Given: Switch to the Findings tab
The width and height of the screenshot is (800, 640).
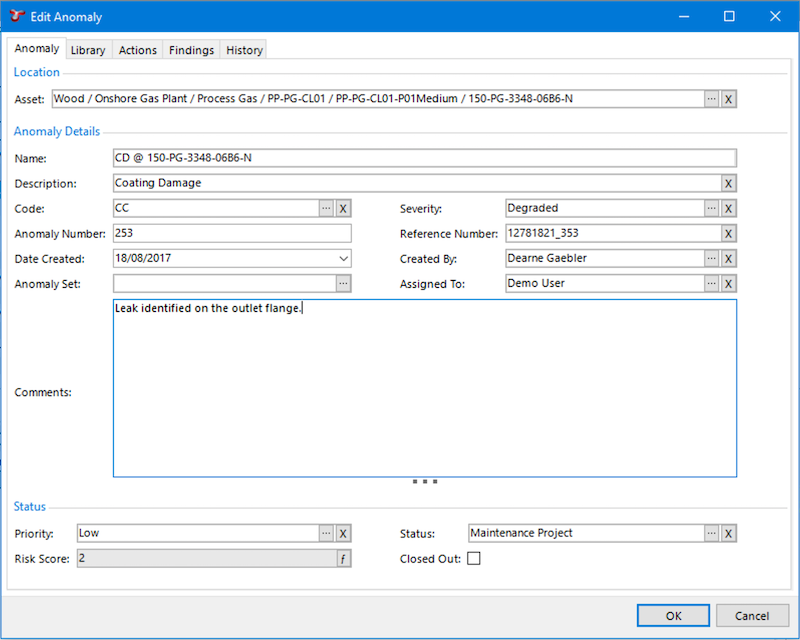Looking at the screenshot, I should 191,50.
